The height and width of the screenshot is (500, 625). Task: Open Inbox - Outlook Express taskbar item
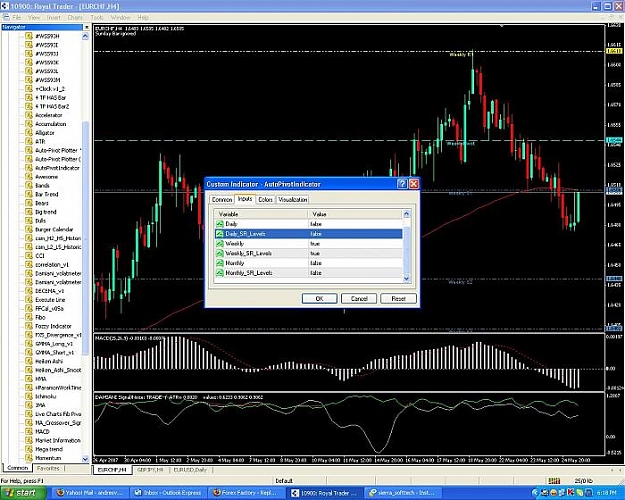pos(169,493)
